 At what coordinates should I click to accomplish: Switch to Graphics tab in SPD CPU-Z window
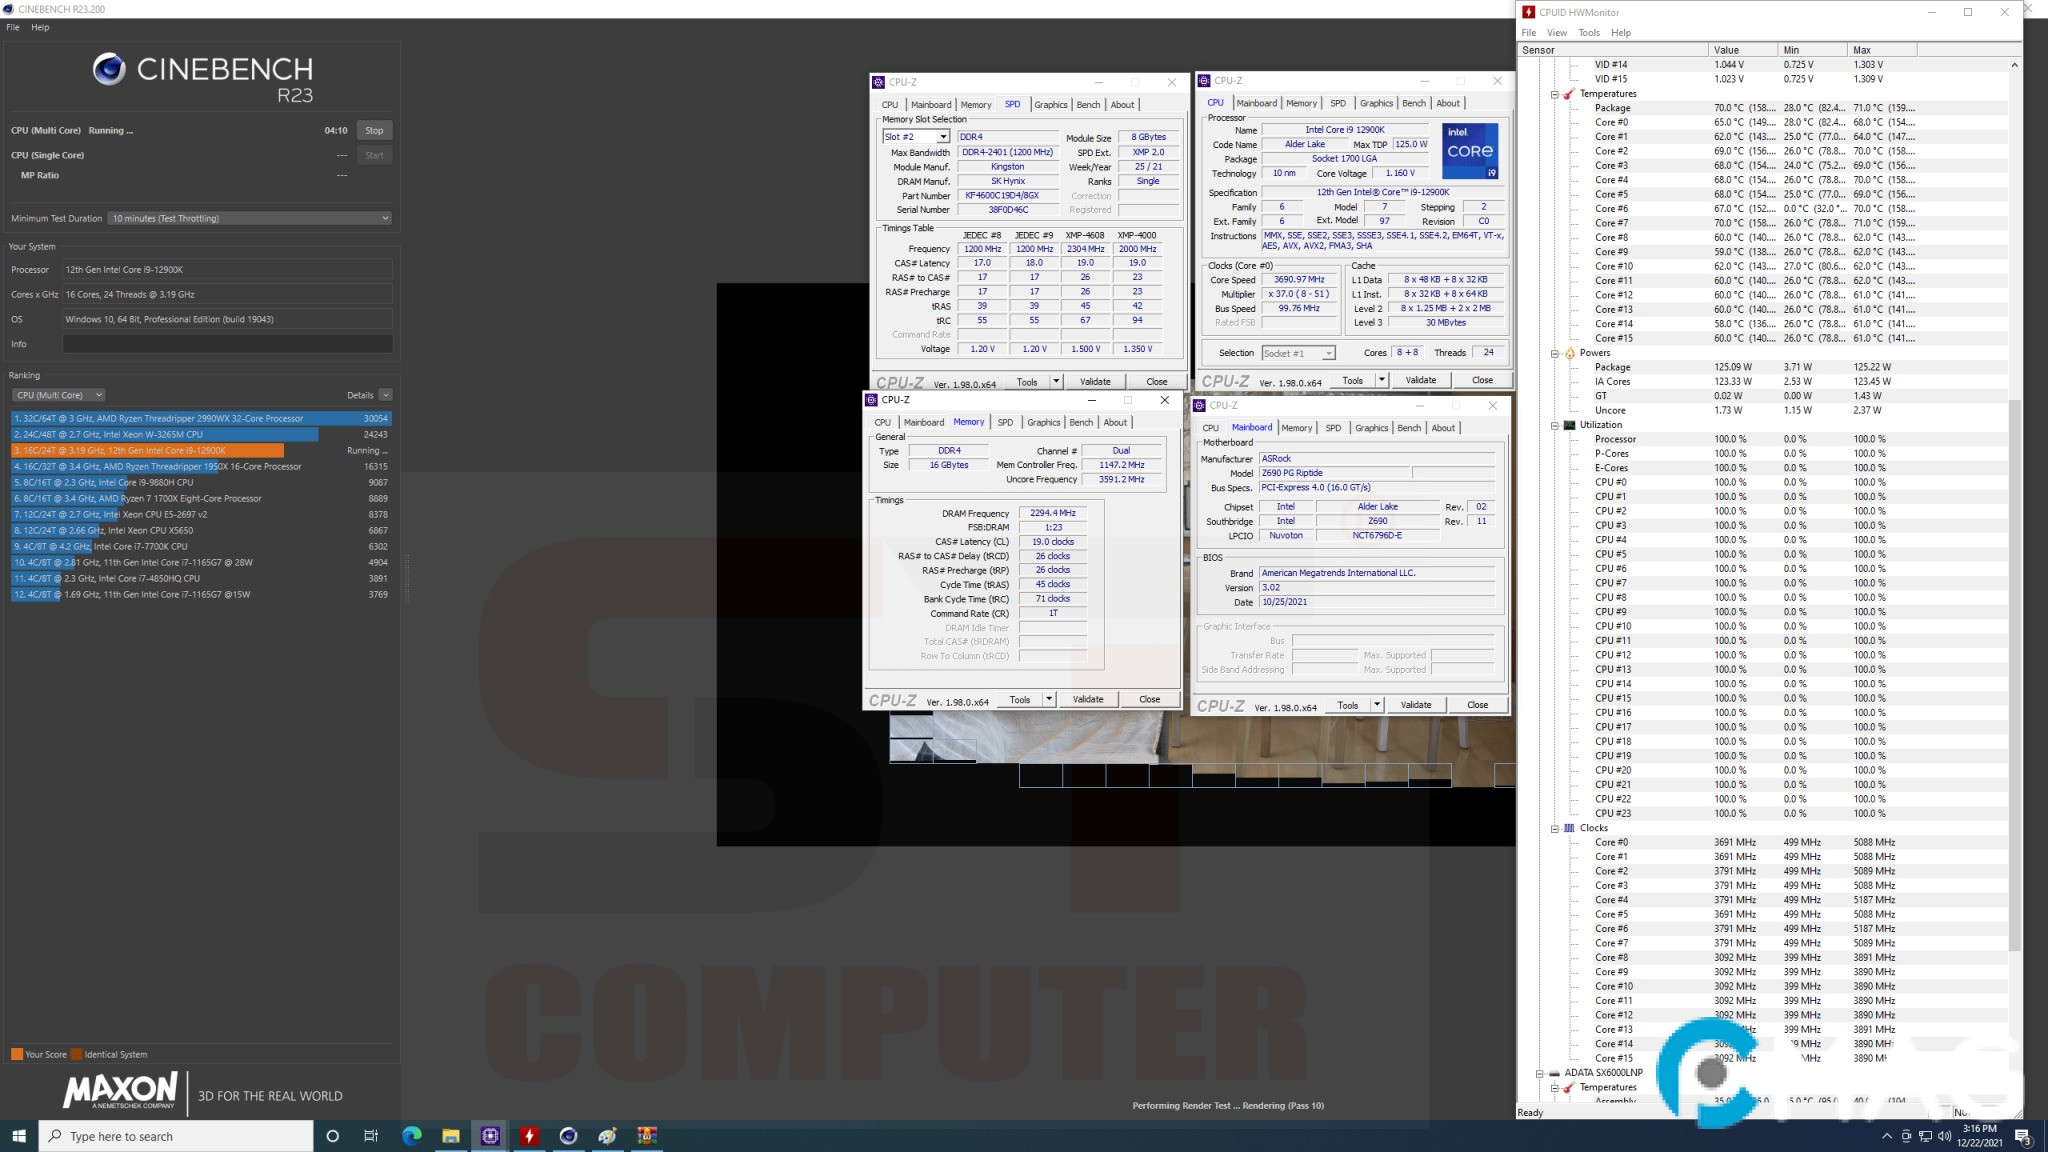point(1050,105)
